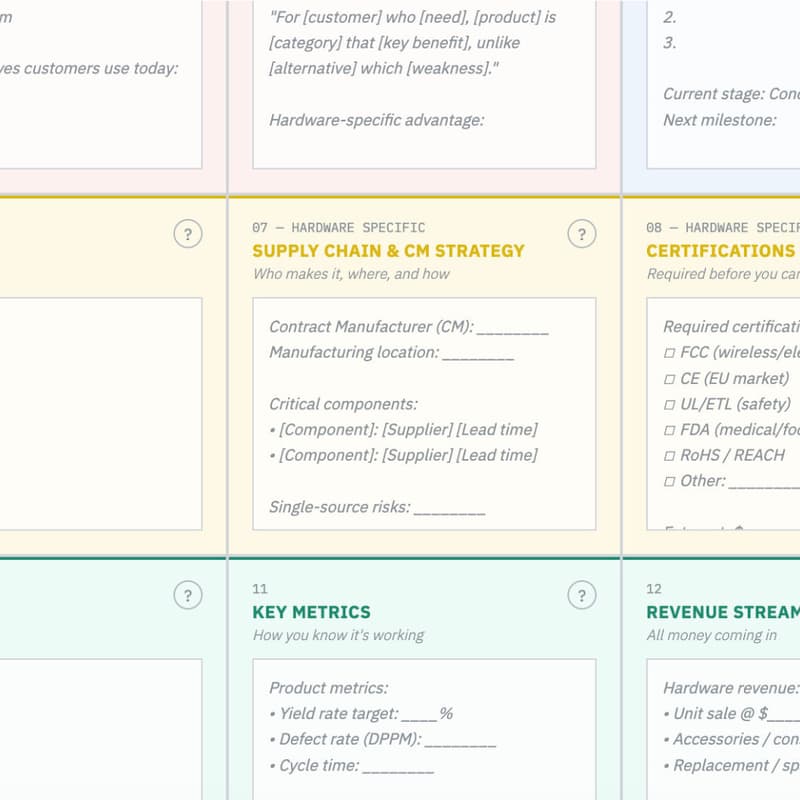This screenshot has width=800, height=800.
Task: Click the Manufacturing location line
Action: [391, 352]
